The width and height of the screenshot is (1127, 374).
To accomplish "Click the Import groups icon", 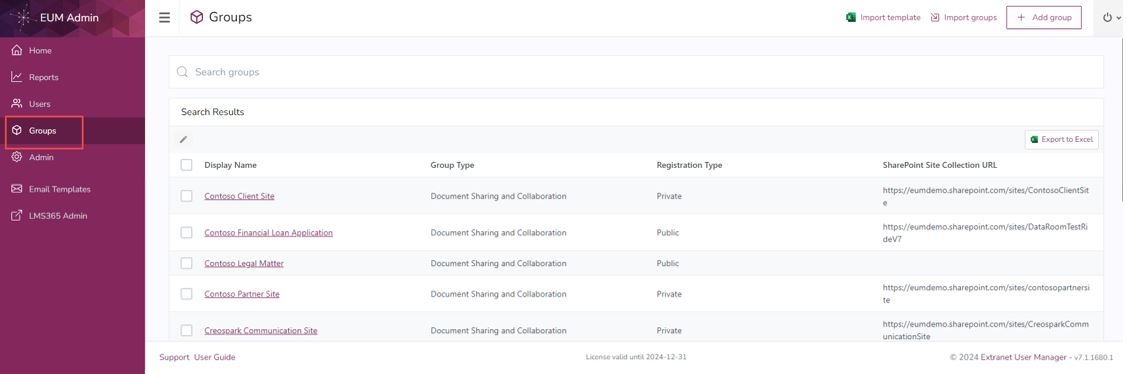I will click(x=935, y=17).
